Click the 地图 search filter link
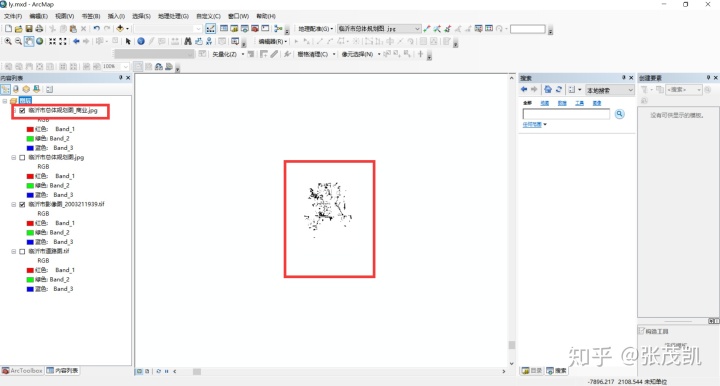The image size is (720, 386). 545,103
